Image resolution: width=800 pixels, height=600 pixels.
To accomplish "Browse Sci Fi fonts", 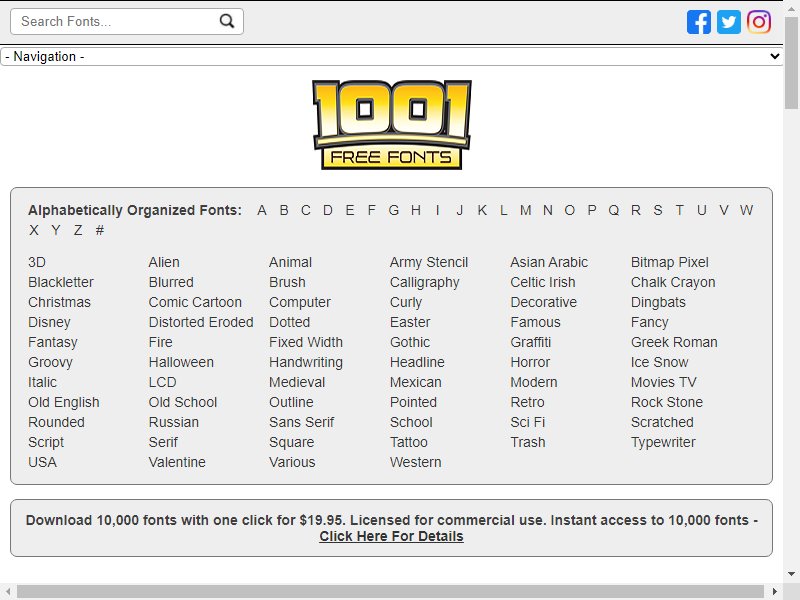I will point(528,422).
